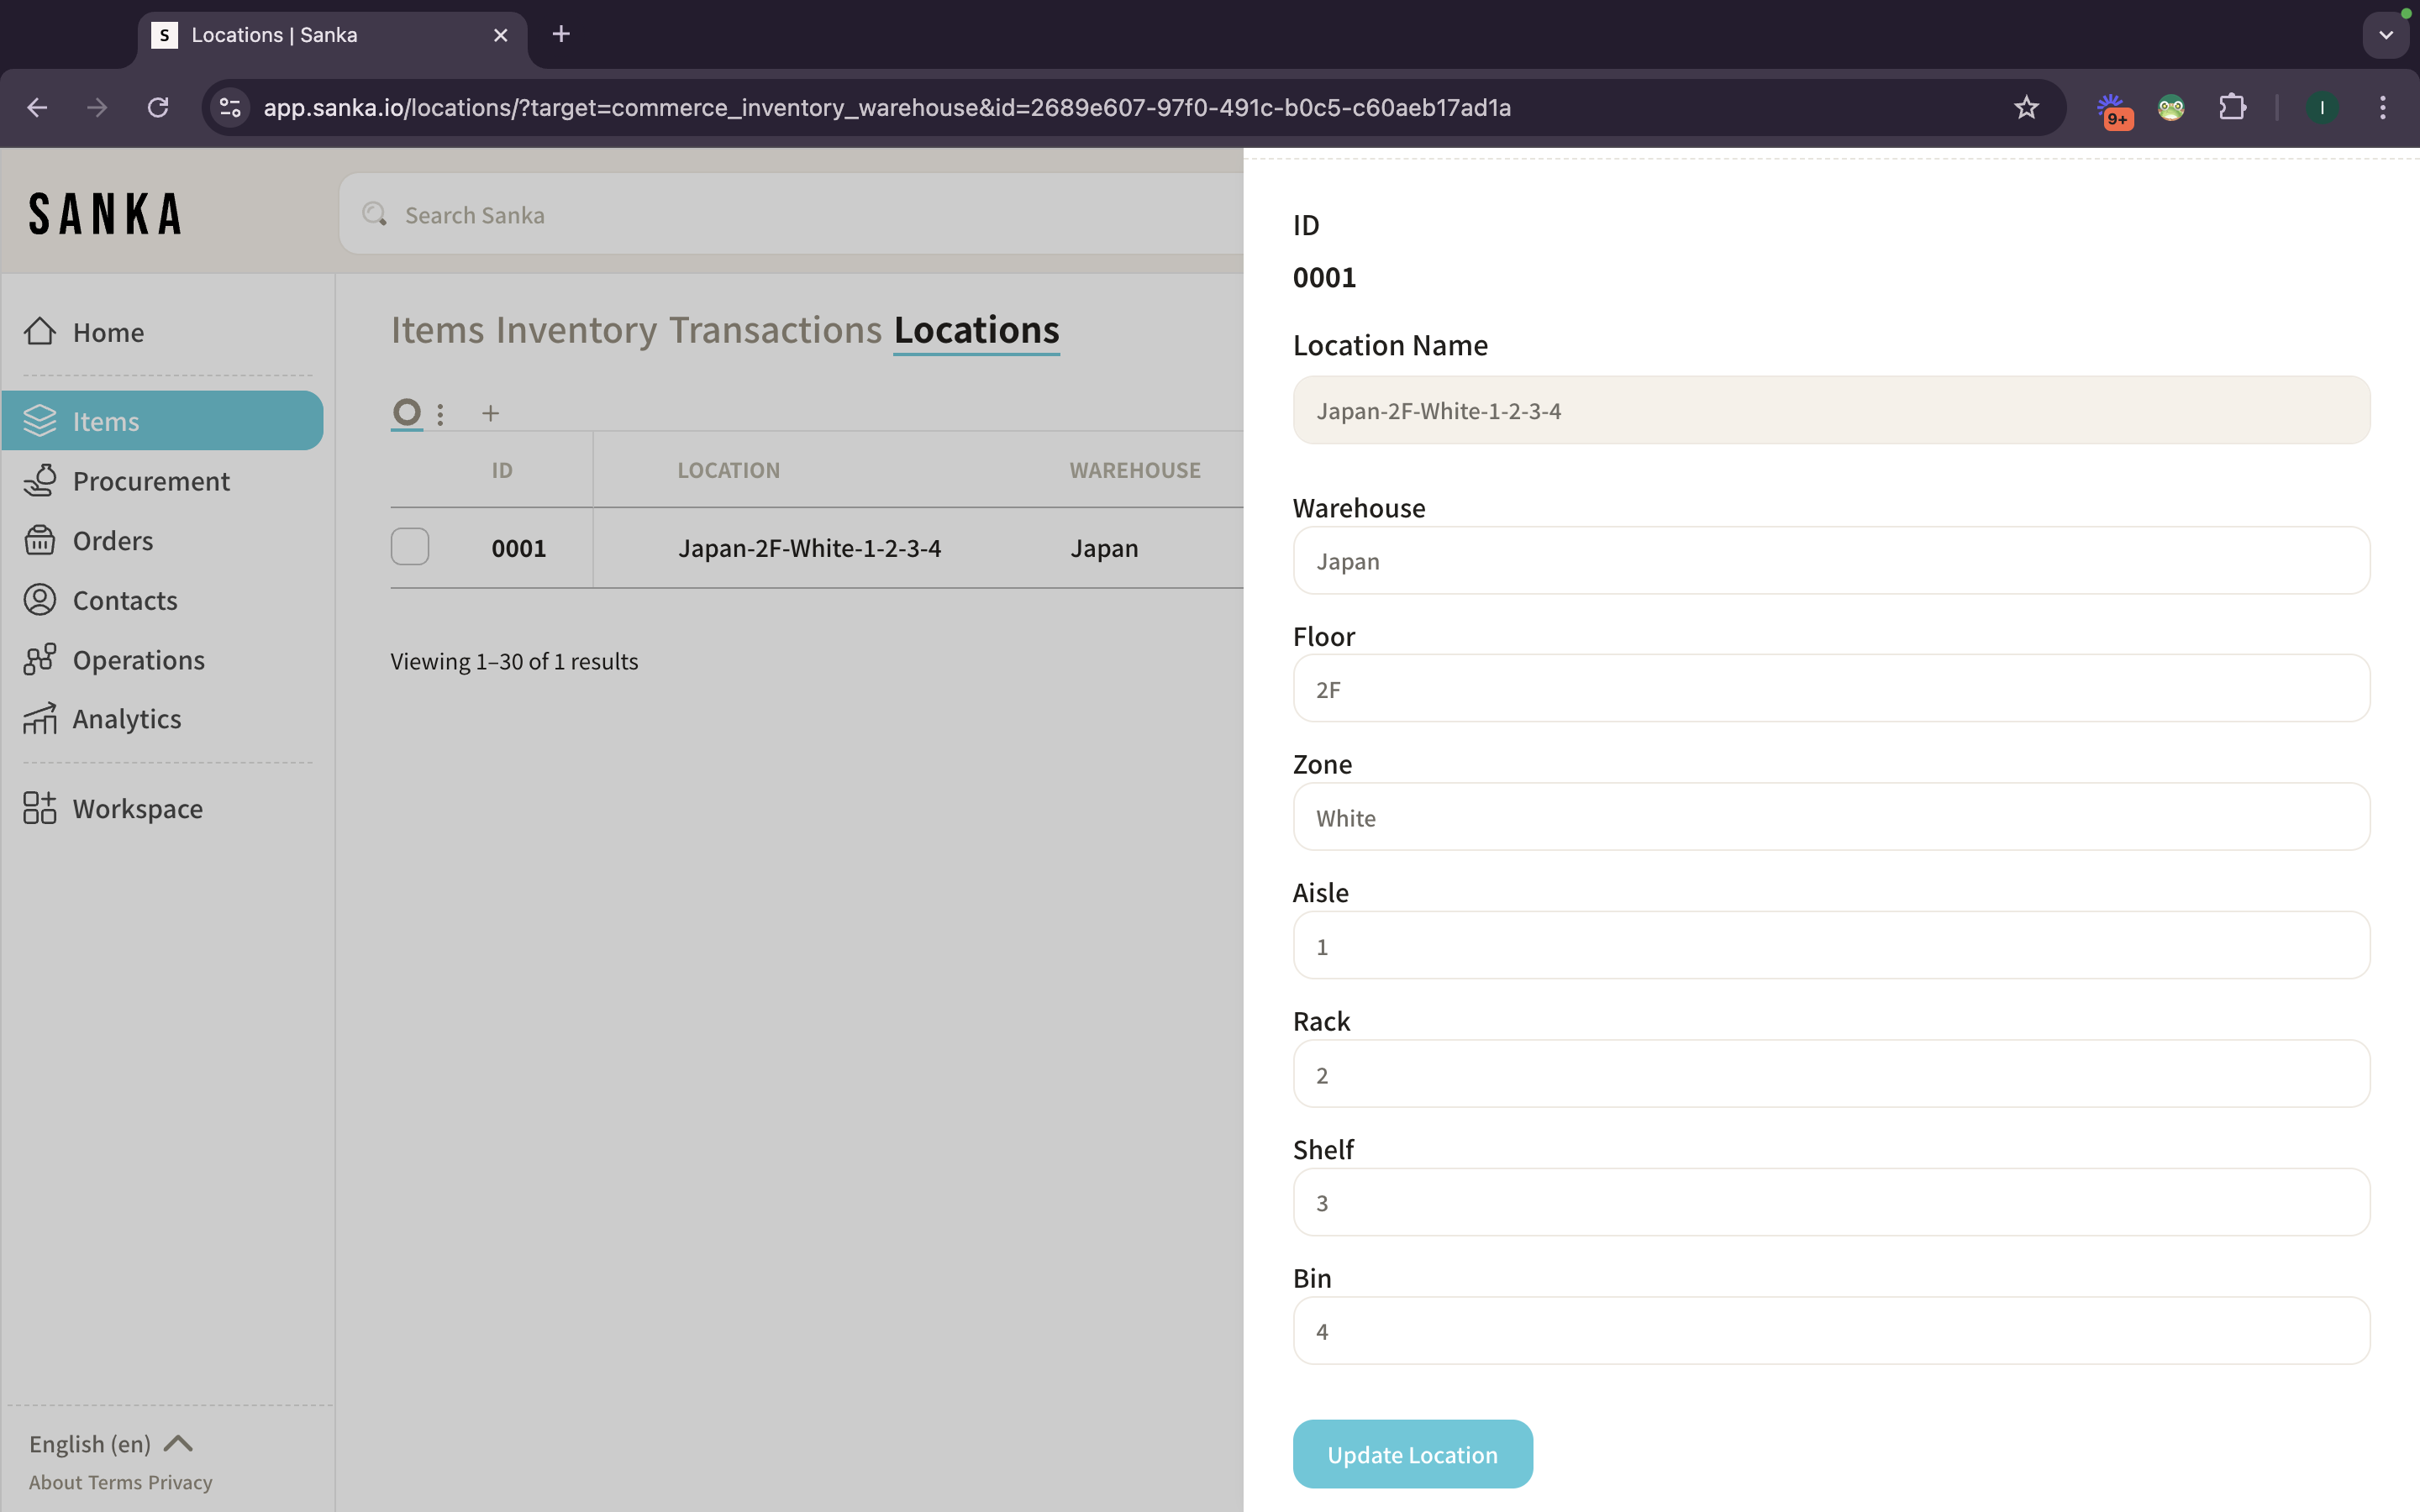Screen dimensions: 2420x1512
Task: Click the plus icon to add view
Action: point(490,413)
